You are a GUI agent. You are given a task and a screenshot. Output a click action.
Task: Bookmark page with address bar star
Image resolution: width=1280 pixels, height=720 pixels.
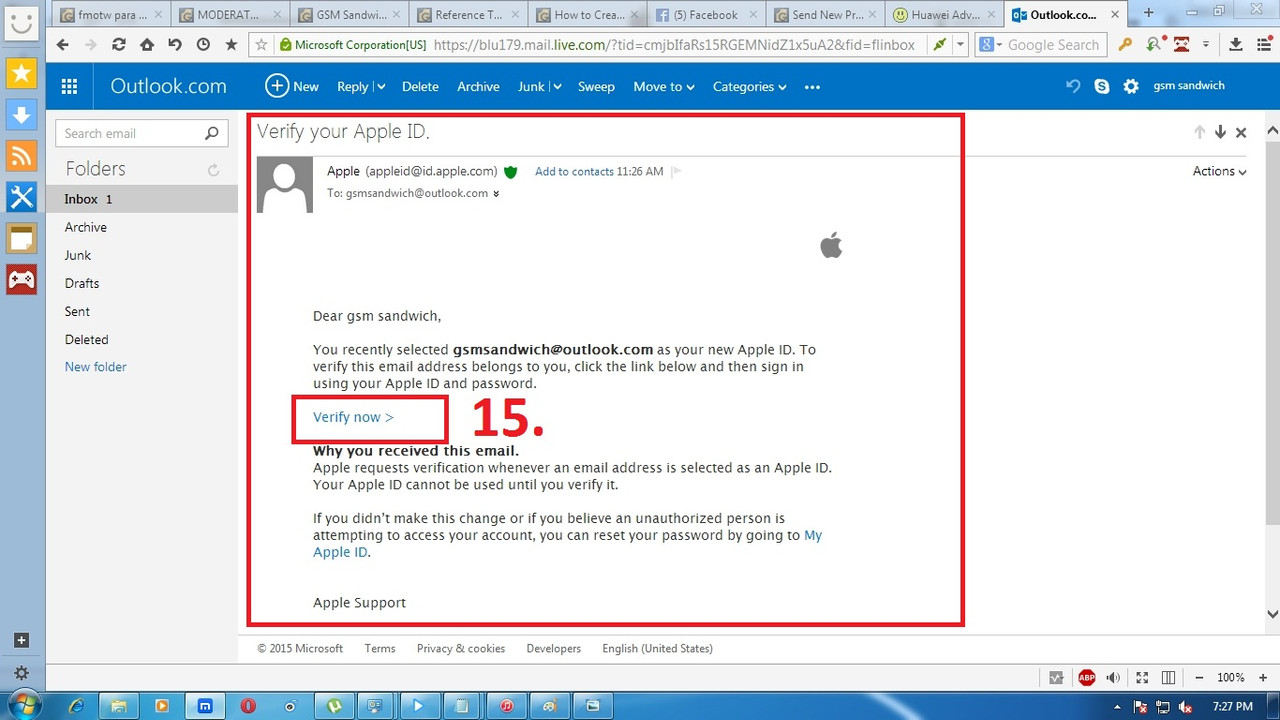(x=262, y=45)
